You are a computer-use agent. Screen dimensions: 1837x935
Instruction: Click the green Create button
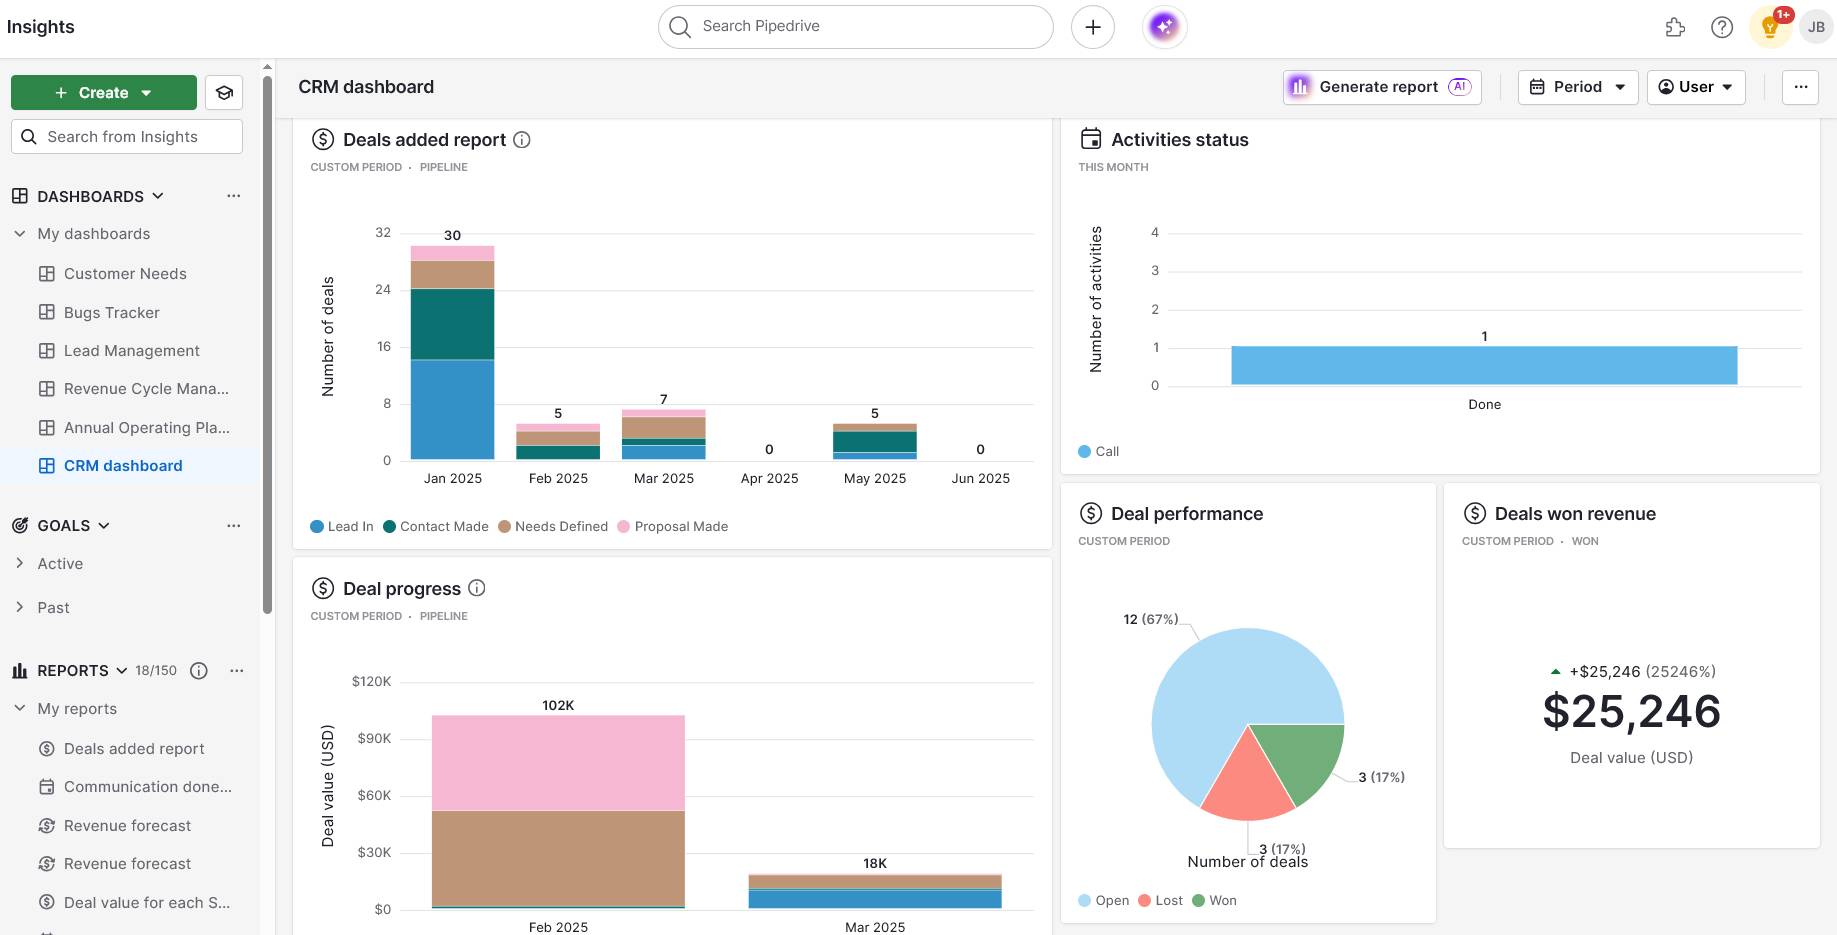click(101, 92)
